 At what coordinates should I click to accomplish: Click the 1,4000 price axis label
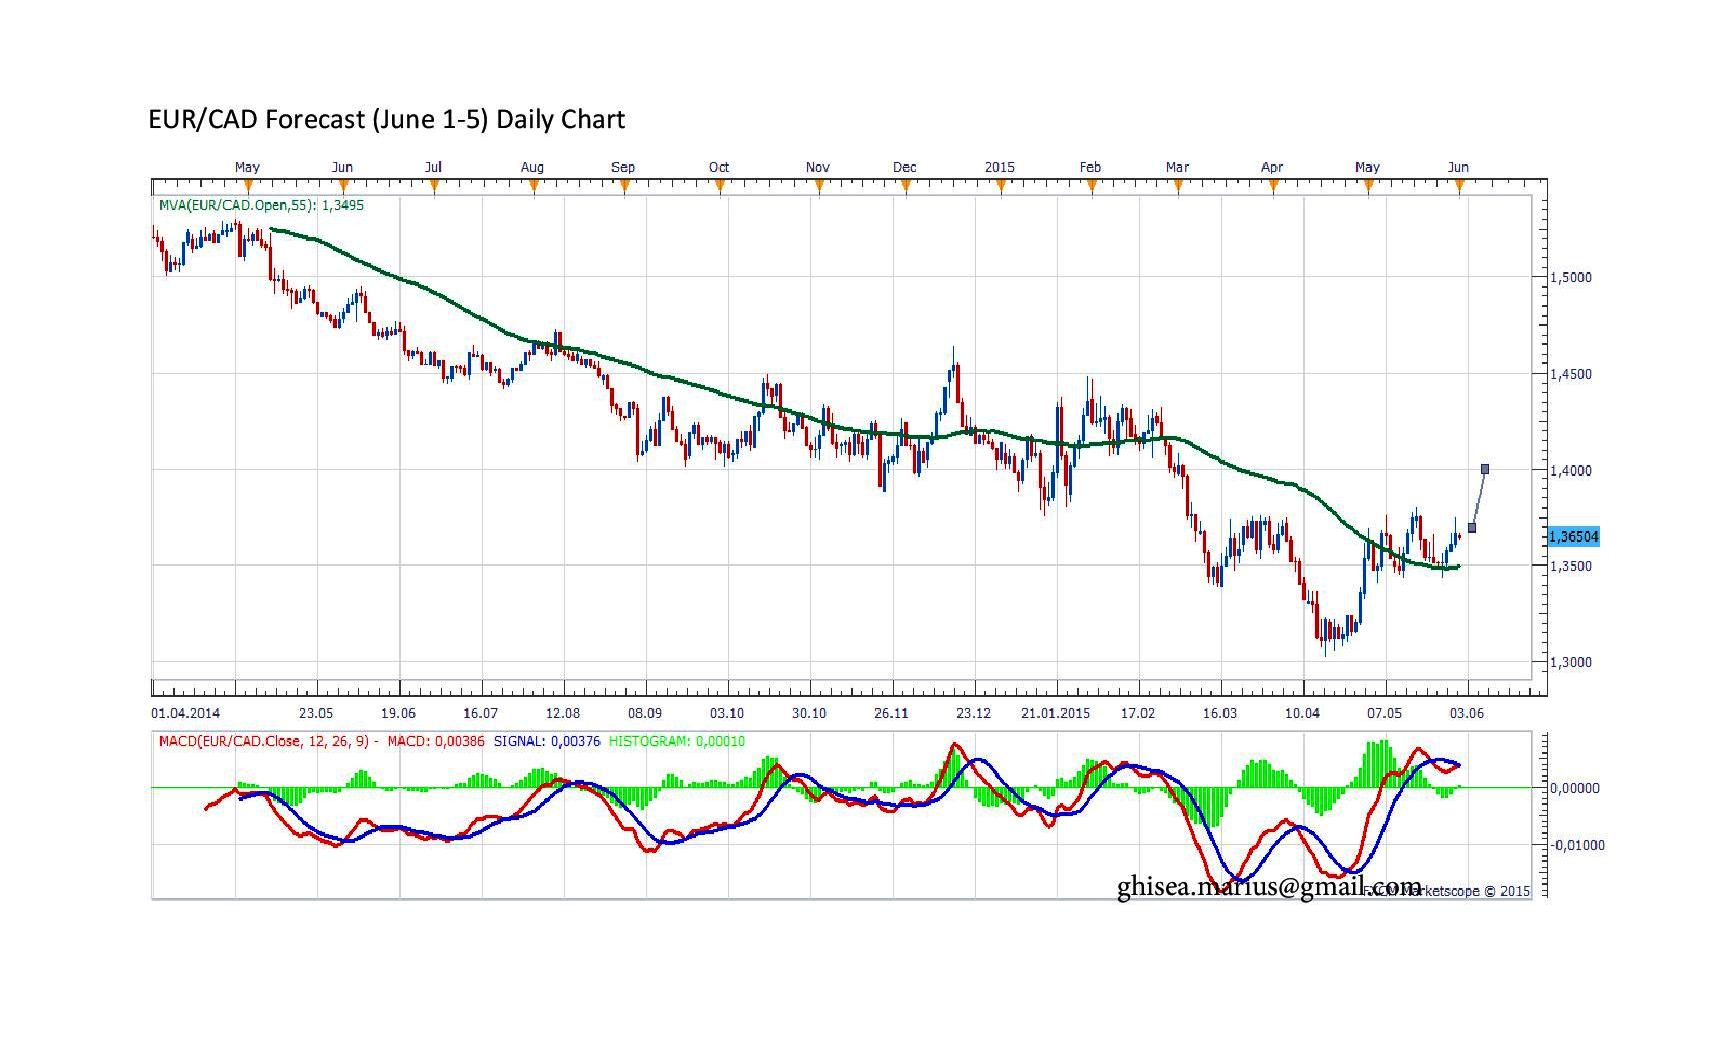(x=1571, y=470)
